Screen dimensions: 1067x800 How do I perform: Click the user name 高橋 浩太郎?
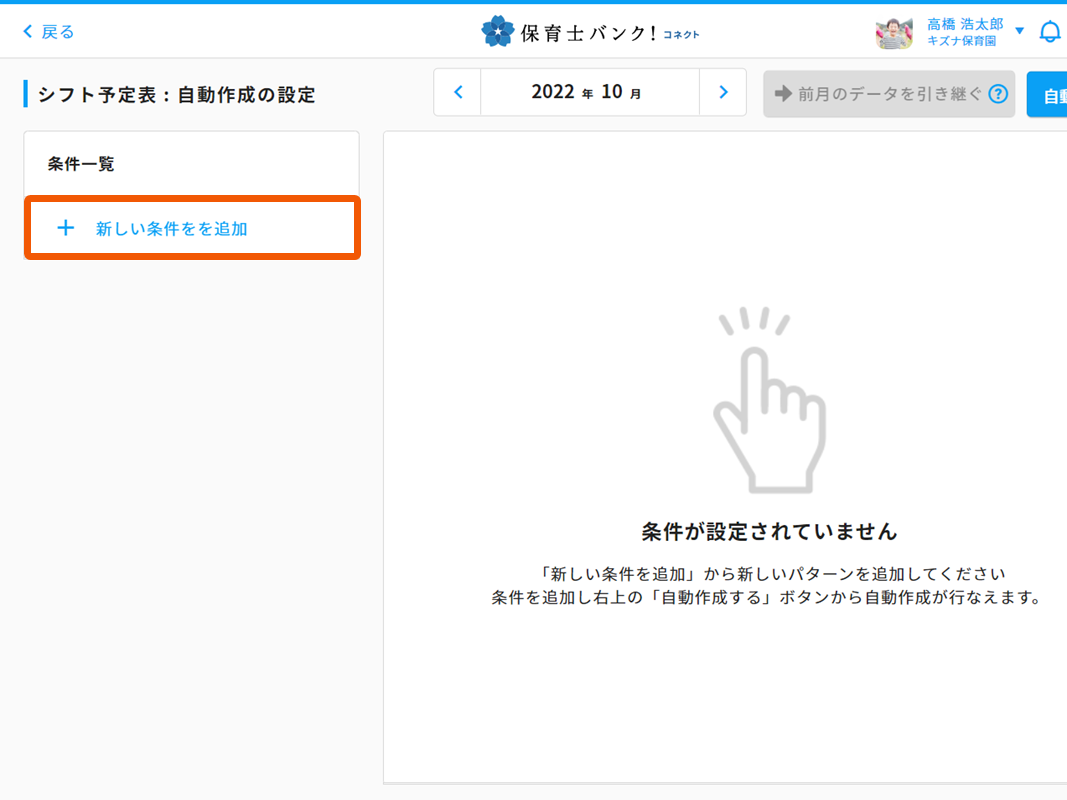coord(964,24)
